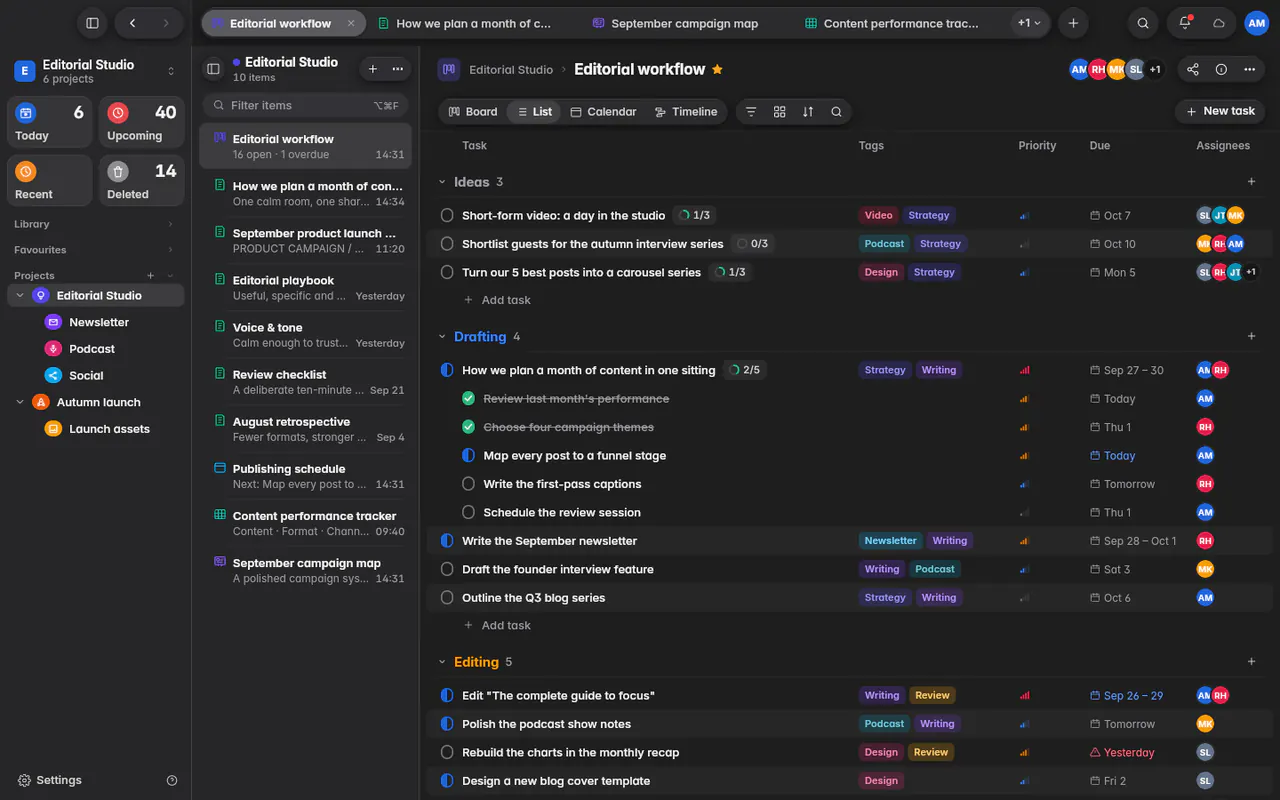Open Settings
The image size is (1280, 800).
click(49, 780)
